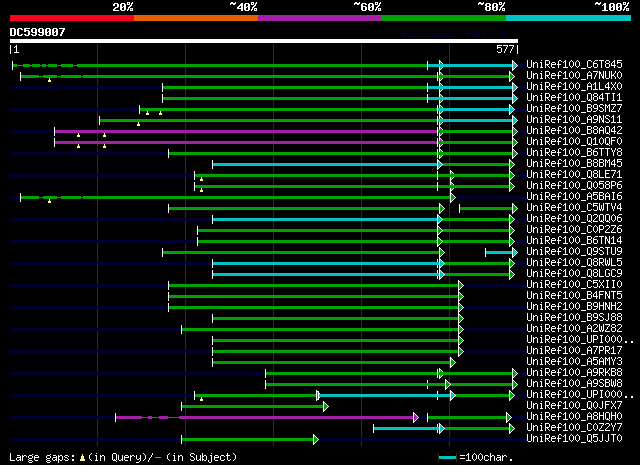Click the yellow query-gap marker in the A9NS11 row
This screenshot has height=465, width=640.
pyautogui.click(x=138, y=124)
